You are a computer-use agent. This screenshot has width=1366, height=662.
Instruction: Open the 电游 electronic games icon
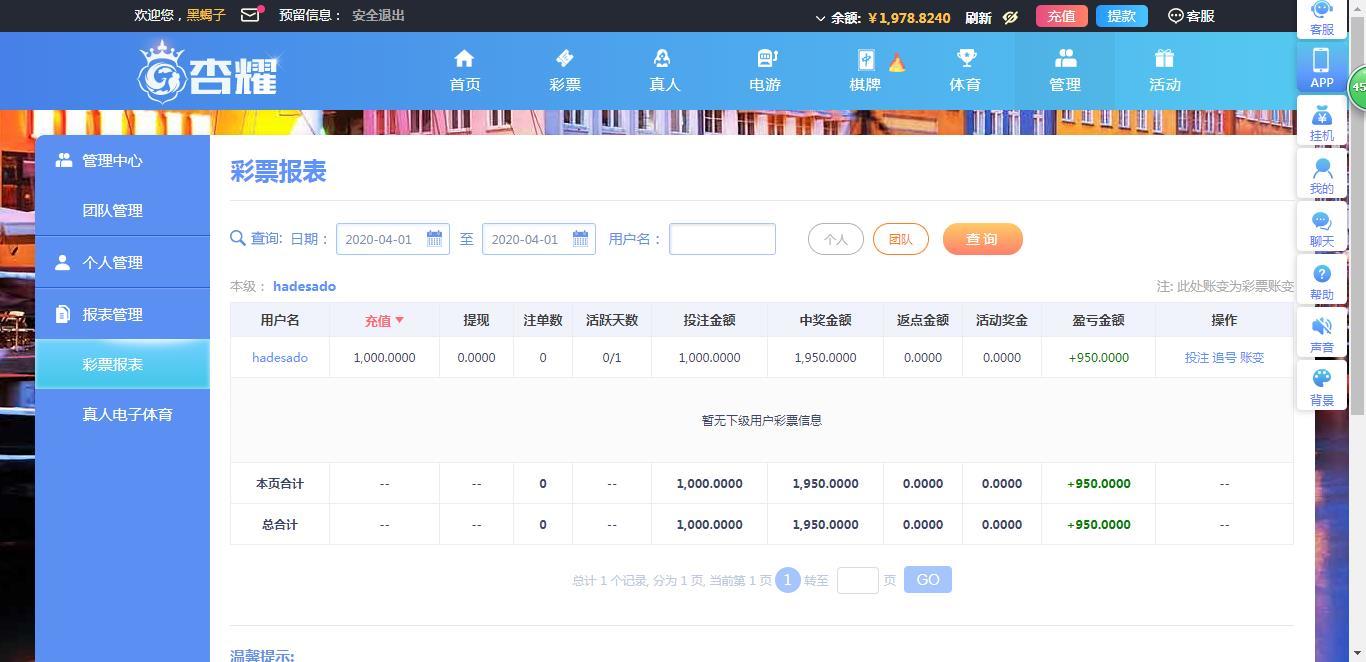(765, 59)
